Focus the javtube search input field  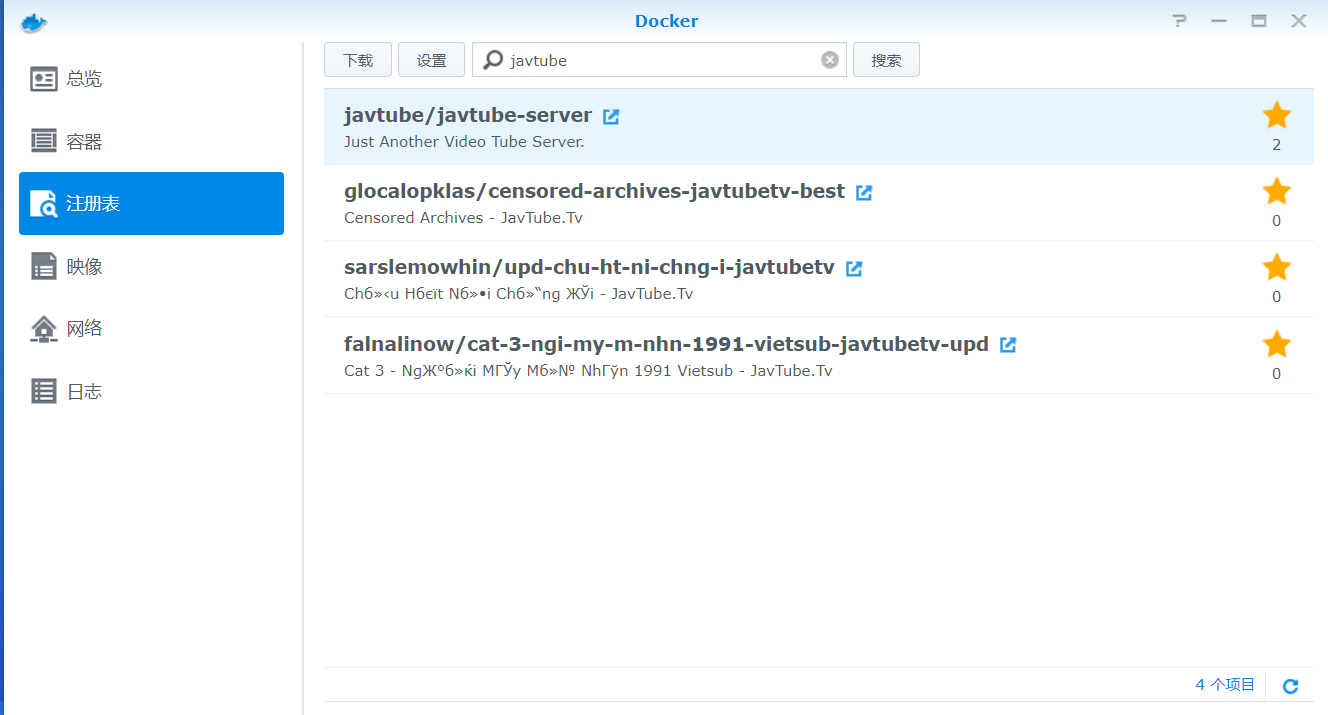point(659,60)
